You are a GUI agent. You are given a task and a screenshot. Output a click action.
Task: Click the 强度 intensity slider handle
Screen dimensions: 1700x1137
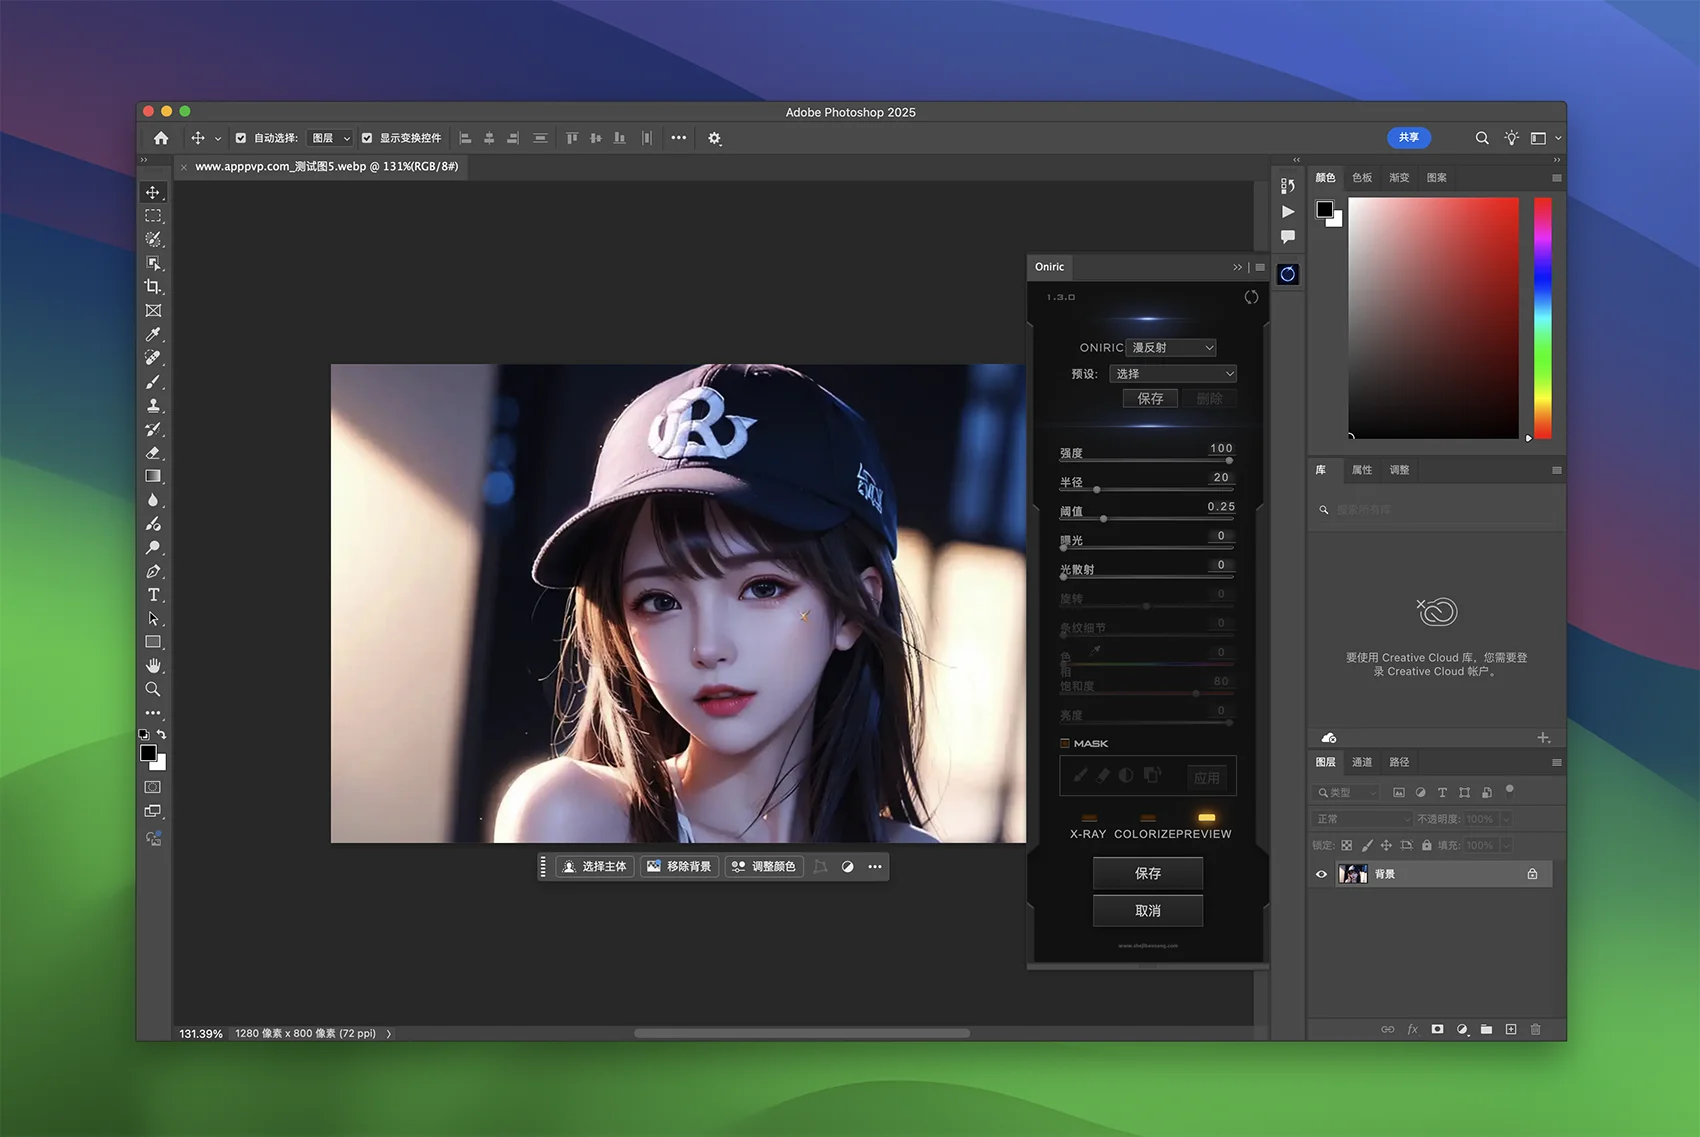(1229, 461)
